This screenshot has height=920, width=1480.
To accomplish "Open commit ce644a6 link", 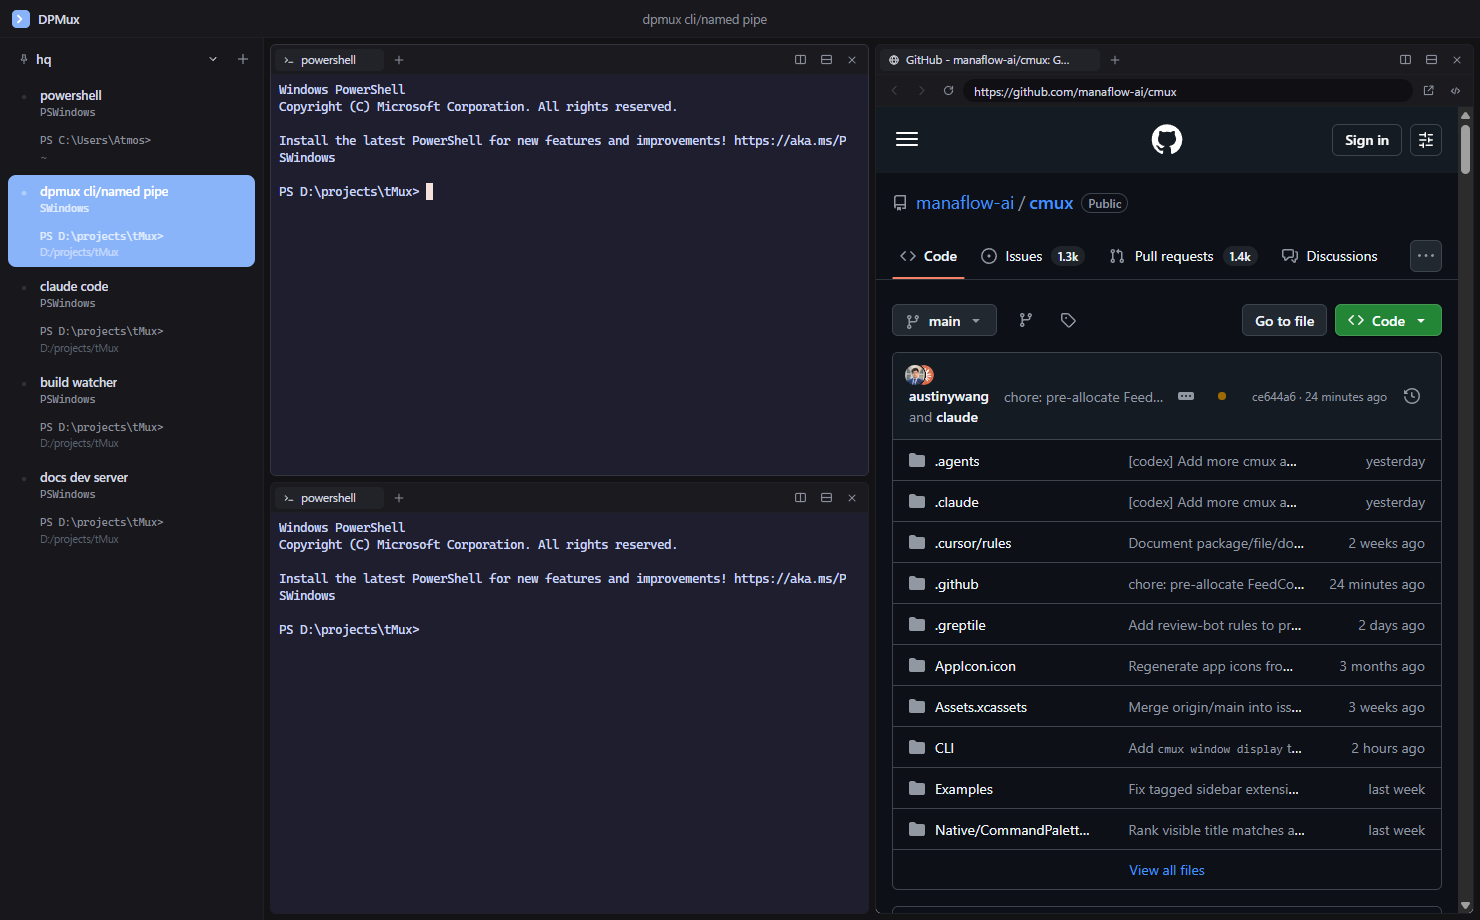I will tap(1273, 397).
